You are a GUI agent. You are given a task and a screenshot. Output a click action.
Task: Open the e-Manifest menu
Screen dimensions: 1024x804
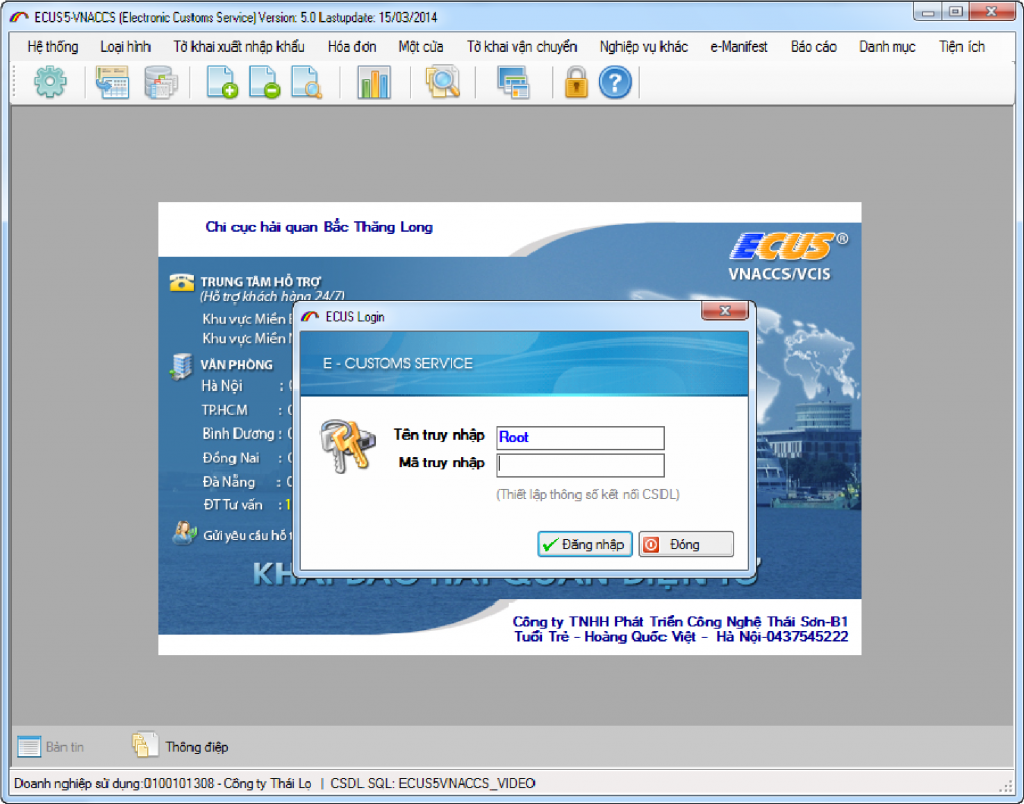click(x=739, y=47)
